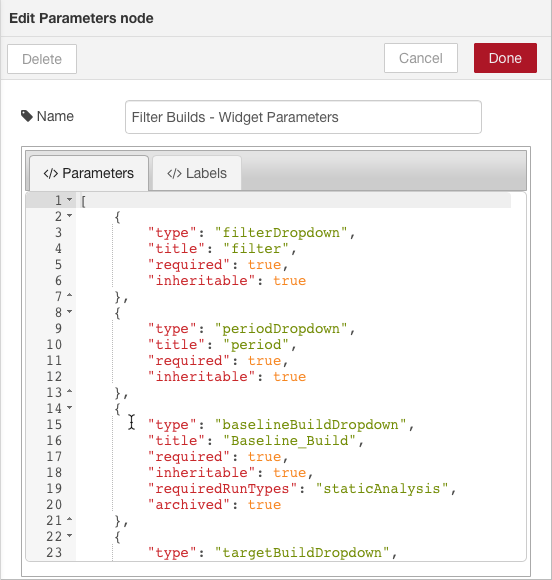The height and width of the screenshot is (580, 552).
Task: Collapse the object fold arrow on line 8
Action: point(70,312)
